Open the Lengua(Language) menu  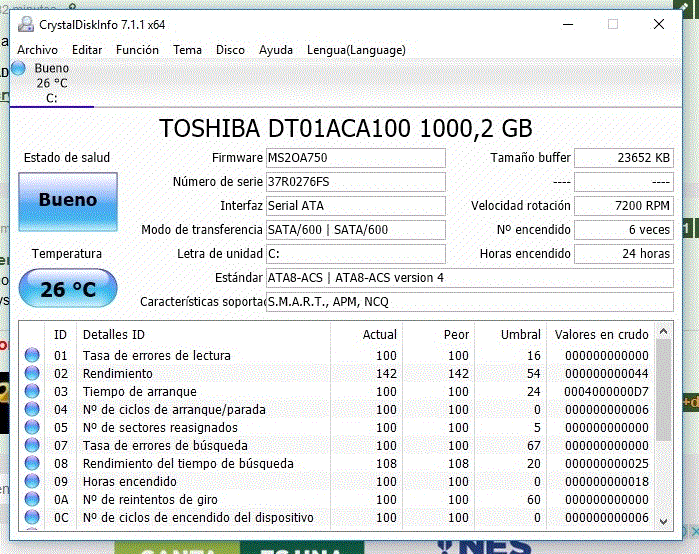[356, 50]
